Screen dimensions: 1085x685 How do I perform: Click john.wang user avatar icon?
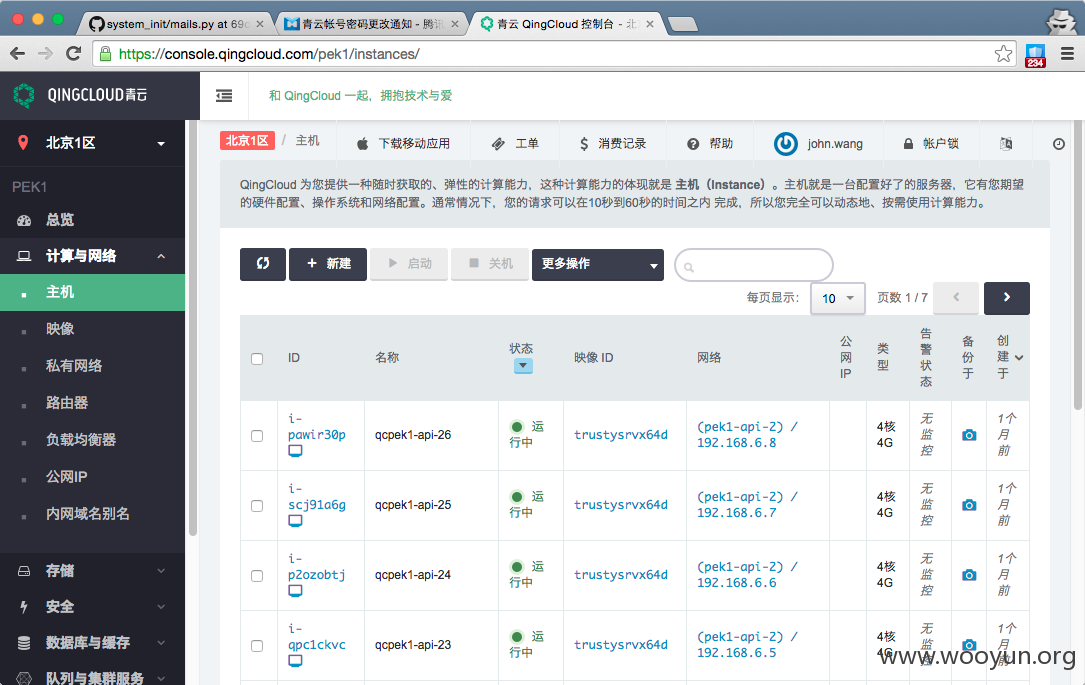click(785, 143)
